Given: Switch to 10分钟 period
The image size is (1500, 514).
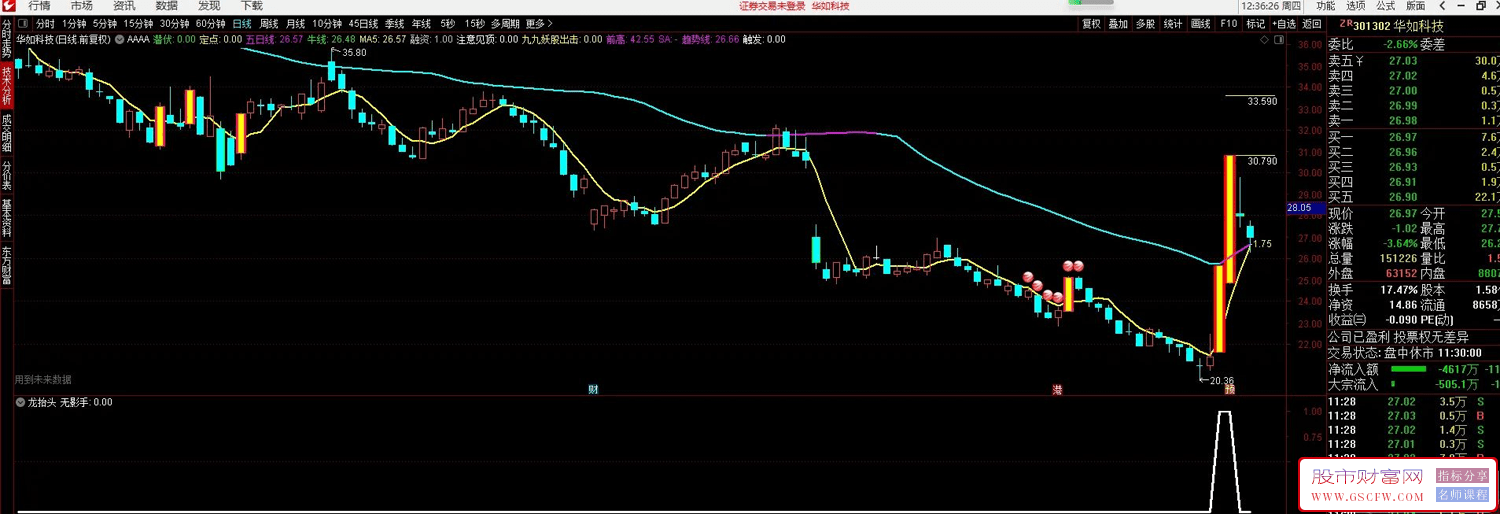Looking at the screenshot, I should tap(327, 23).
